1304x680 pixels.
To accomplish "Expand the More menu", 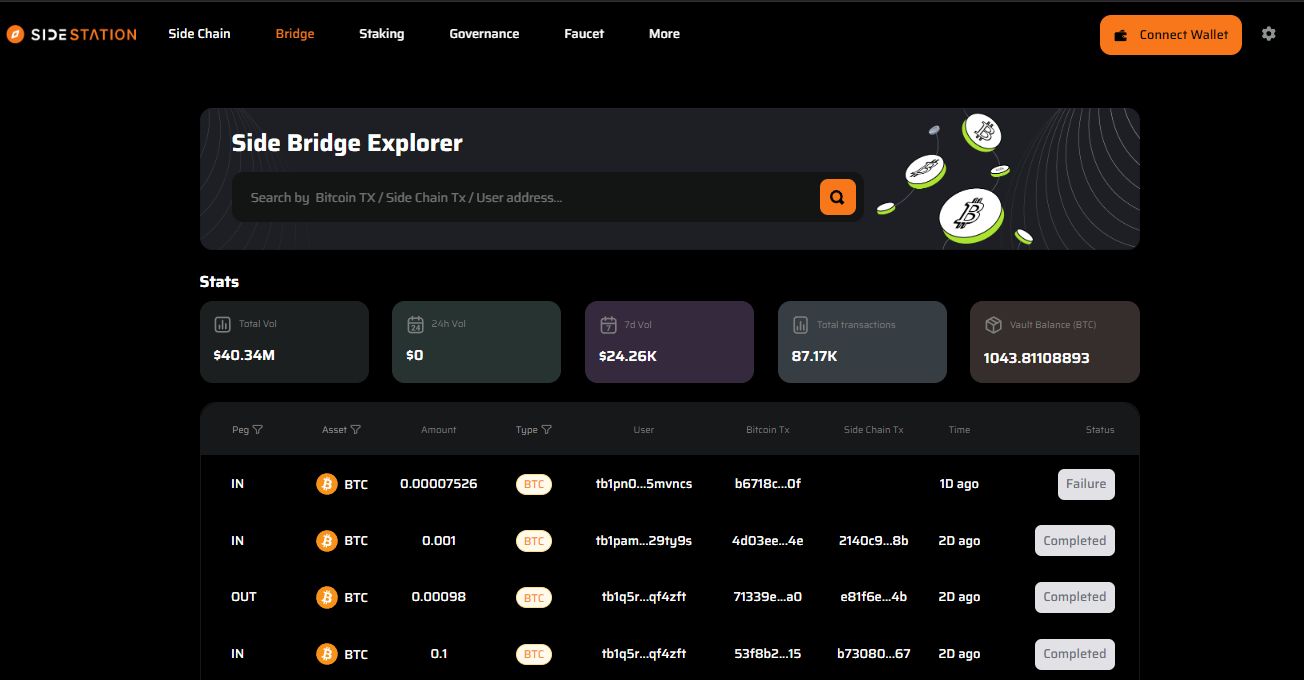I will (x=664, y=34).
